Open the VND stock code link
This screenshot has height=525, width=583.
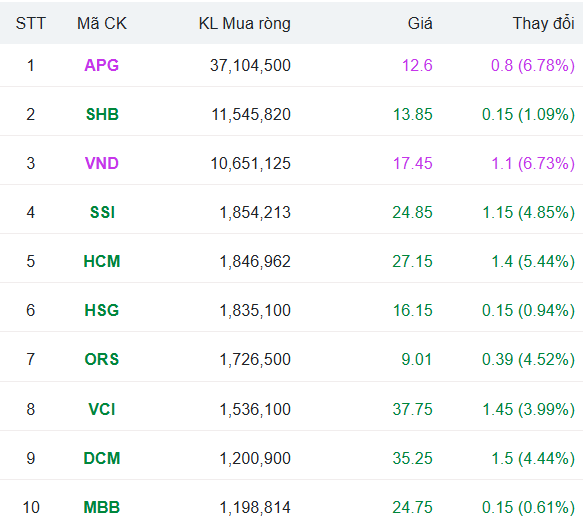coord(102,164)
